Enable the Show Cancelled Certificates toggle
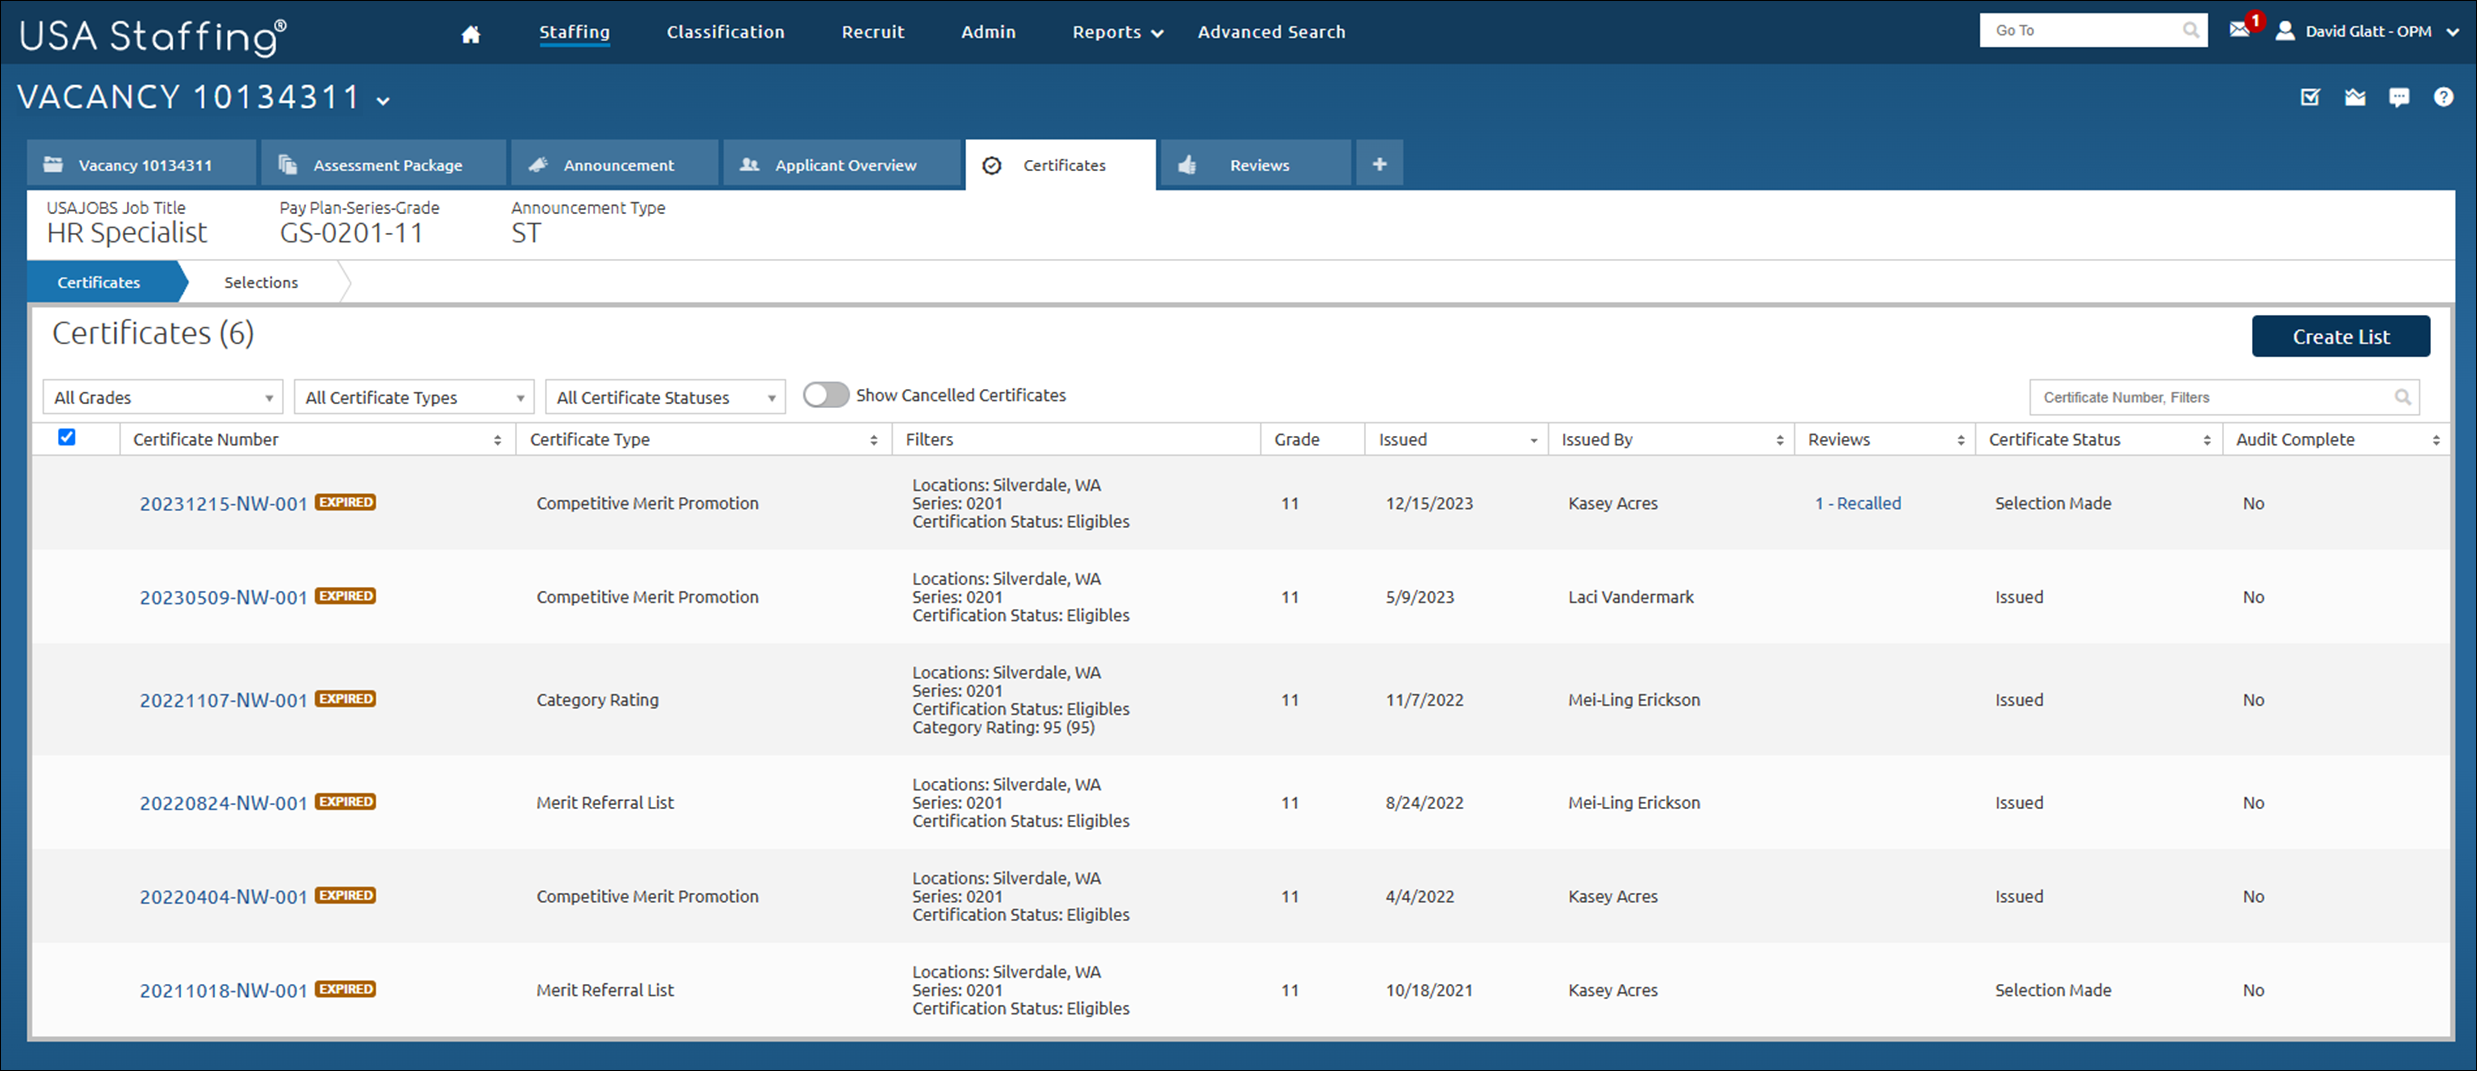This screenshot has width=2477, height=1071. 825,394
